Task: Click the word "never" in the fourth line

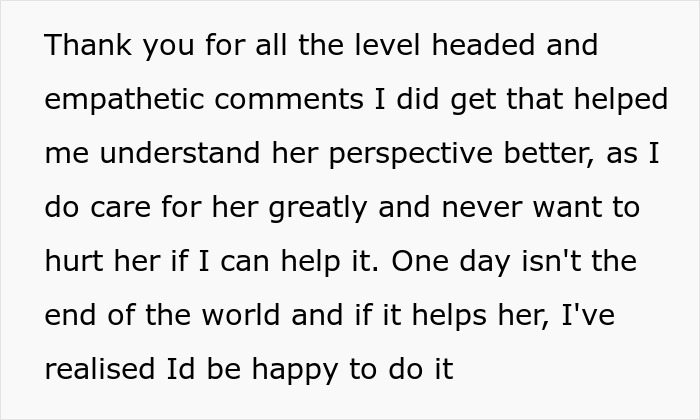Action: click(x=482, y=208)
